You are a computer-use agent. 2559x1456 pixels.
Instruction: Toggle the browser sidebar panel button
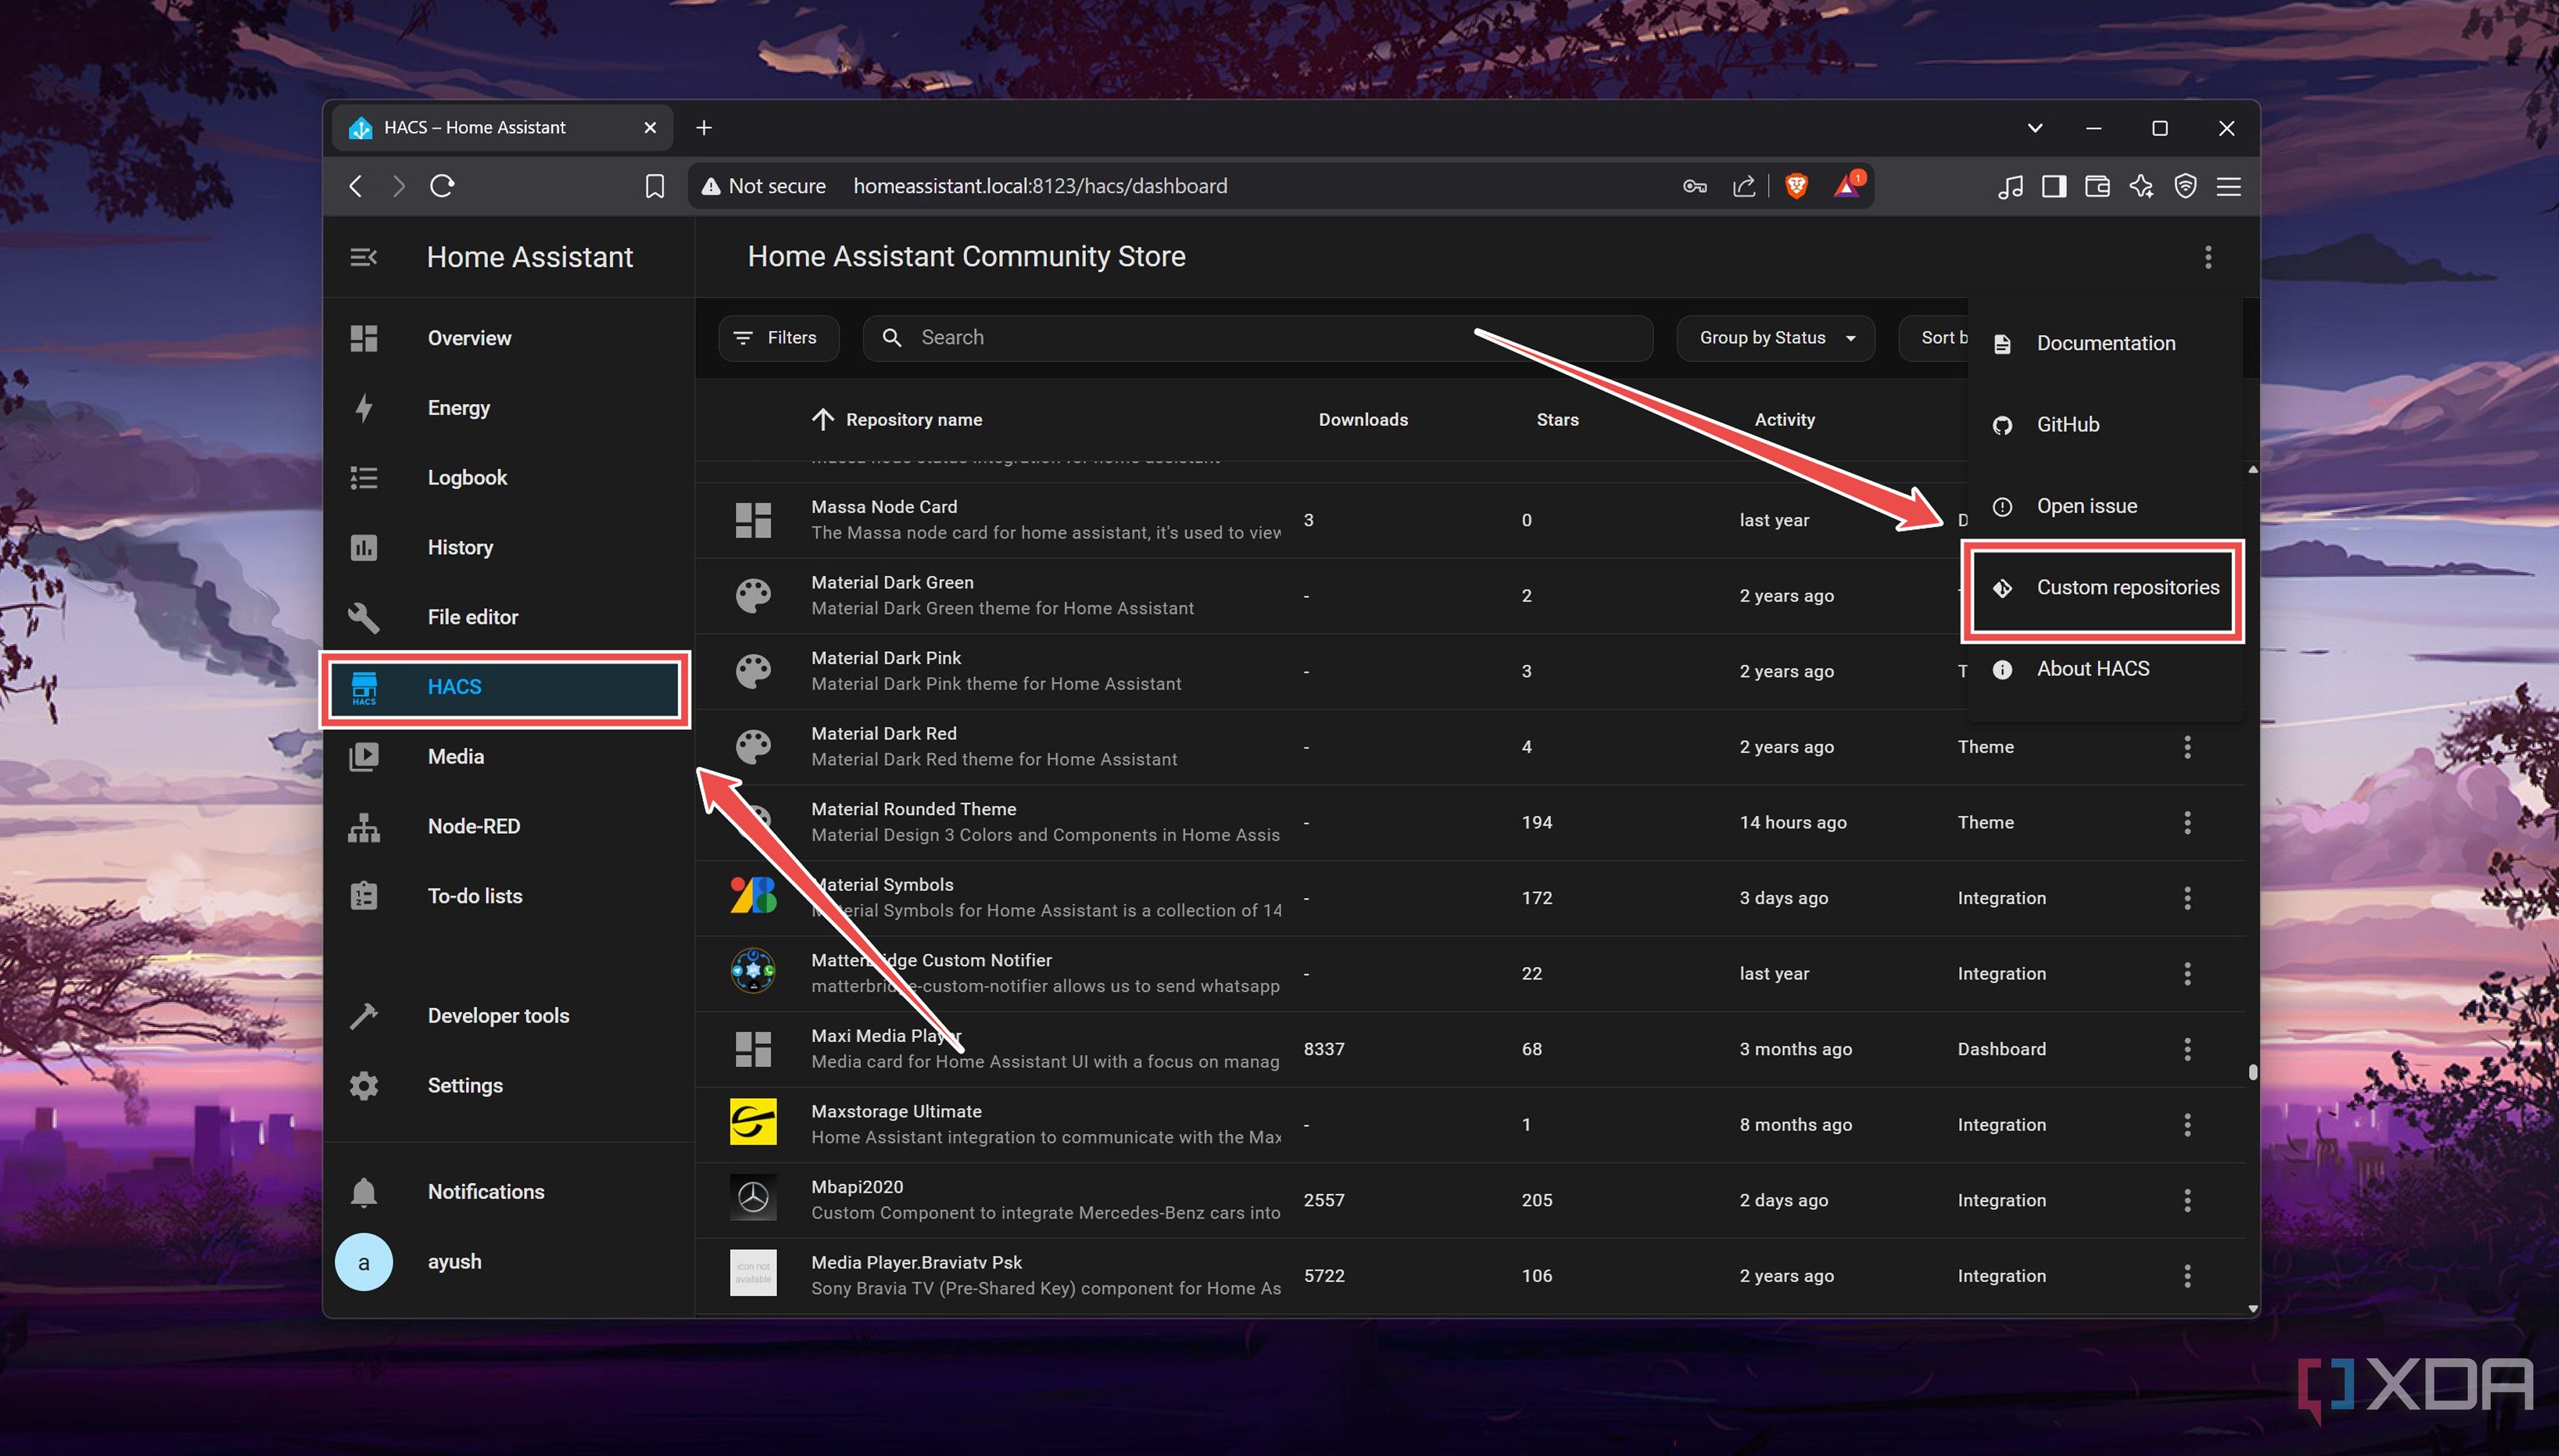(x=2053, y=186)
